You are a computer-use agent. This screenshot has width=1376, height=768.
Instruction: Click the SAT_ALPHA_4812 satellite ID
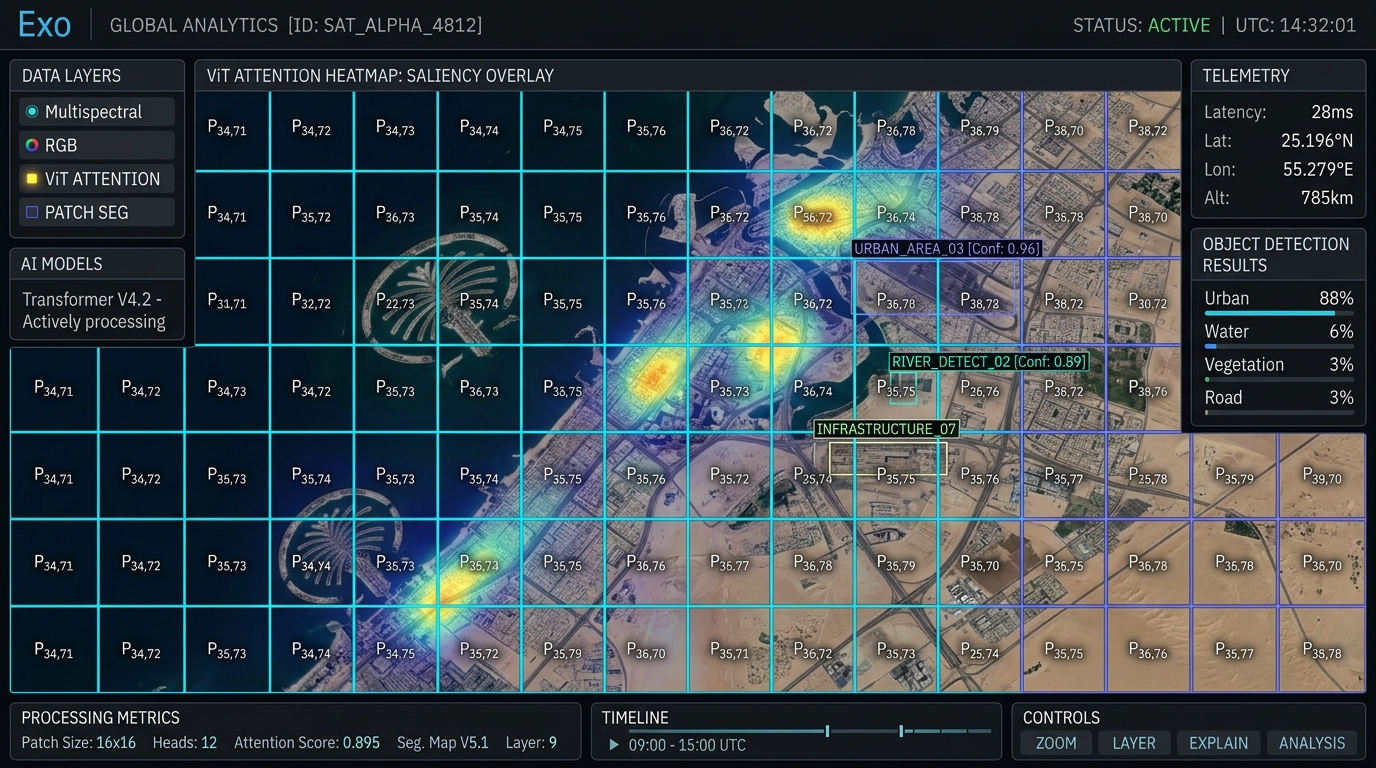tap(401, 25)
